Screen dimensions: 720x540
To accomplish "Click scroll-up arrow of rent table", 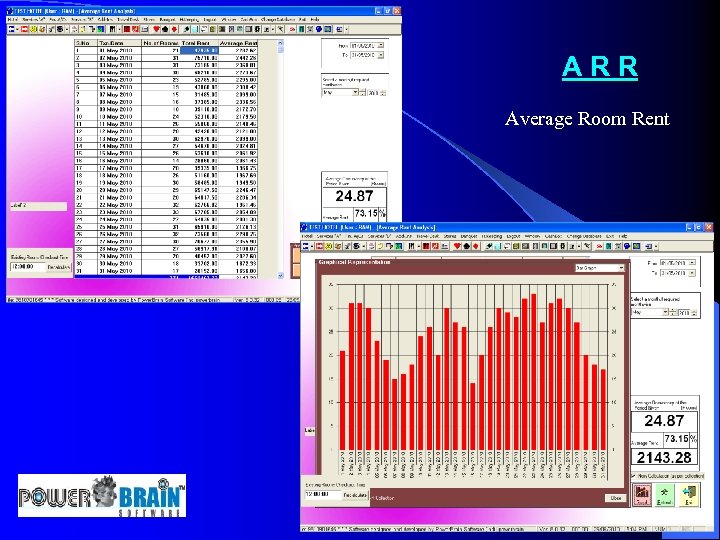I will click(x=281, y=43).
